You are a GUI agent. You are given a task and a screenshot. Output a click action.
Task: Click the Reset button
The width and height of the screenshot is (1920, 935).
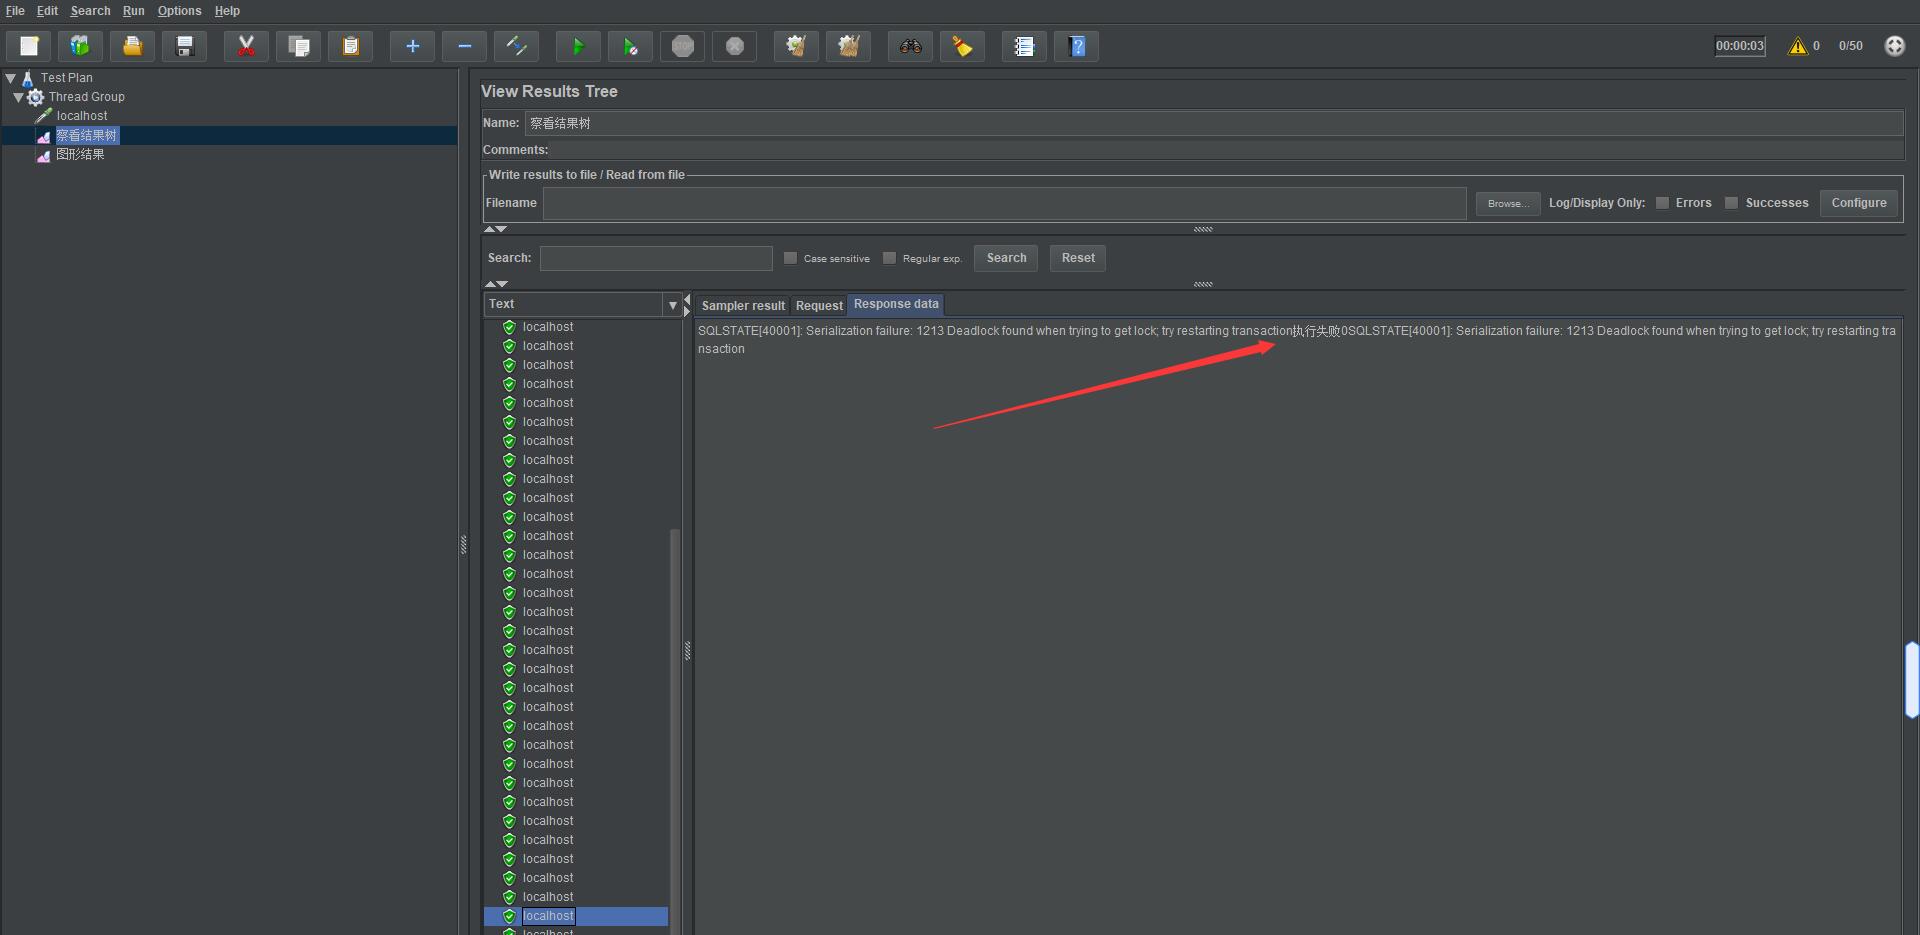1078,258
